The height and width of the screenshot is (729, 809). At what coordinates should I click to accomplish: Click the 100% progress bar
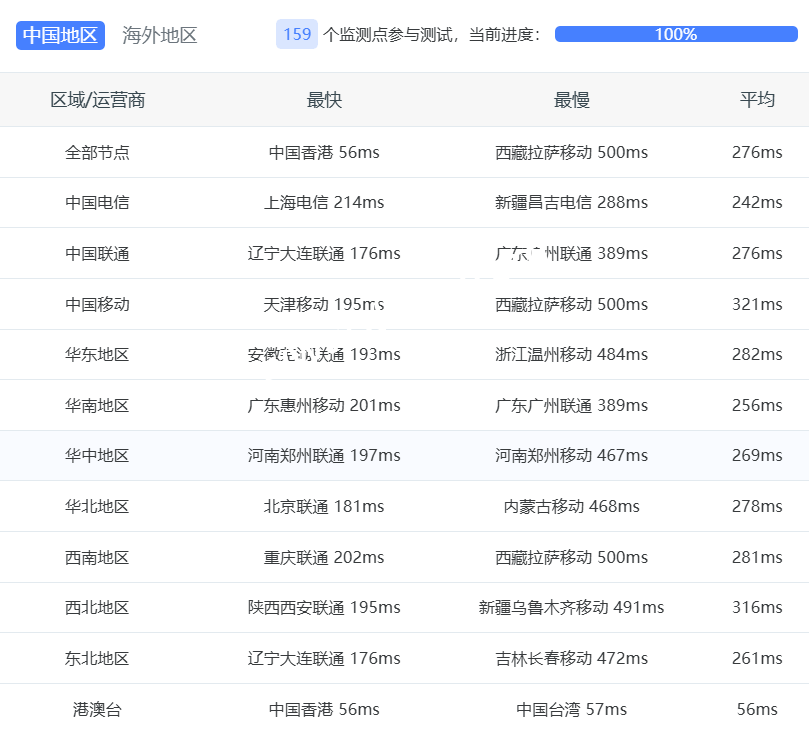tap(676, 34)
